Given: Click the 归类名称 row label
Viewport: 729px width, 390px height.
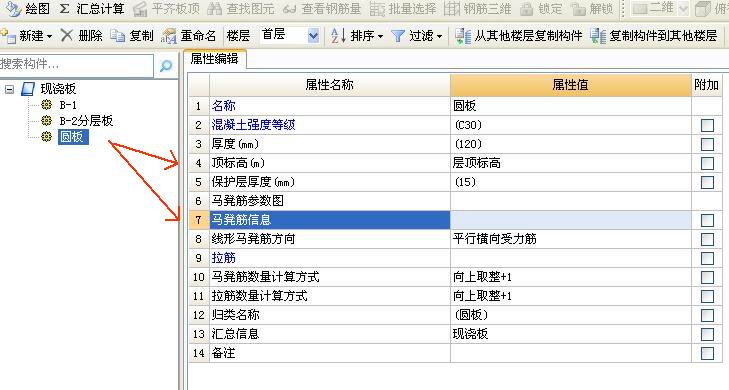Looking at the screenshot, I should pyautogui.click(x=235, y=315).
